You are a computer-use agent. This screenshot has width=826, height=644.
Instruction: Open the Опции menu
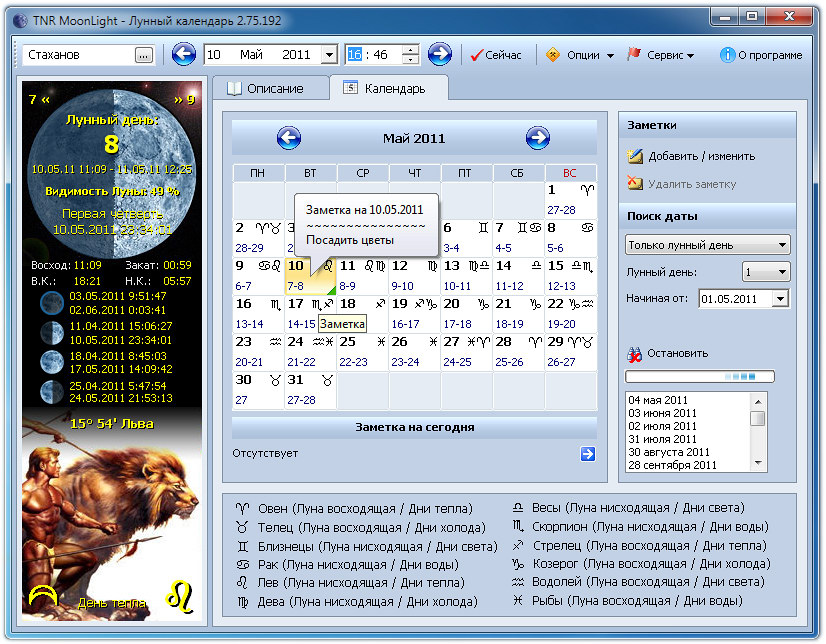(581, 55)
